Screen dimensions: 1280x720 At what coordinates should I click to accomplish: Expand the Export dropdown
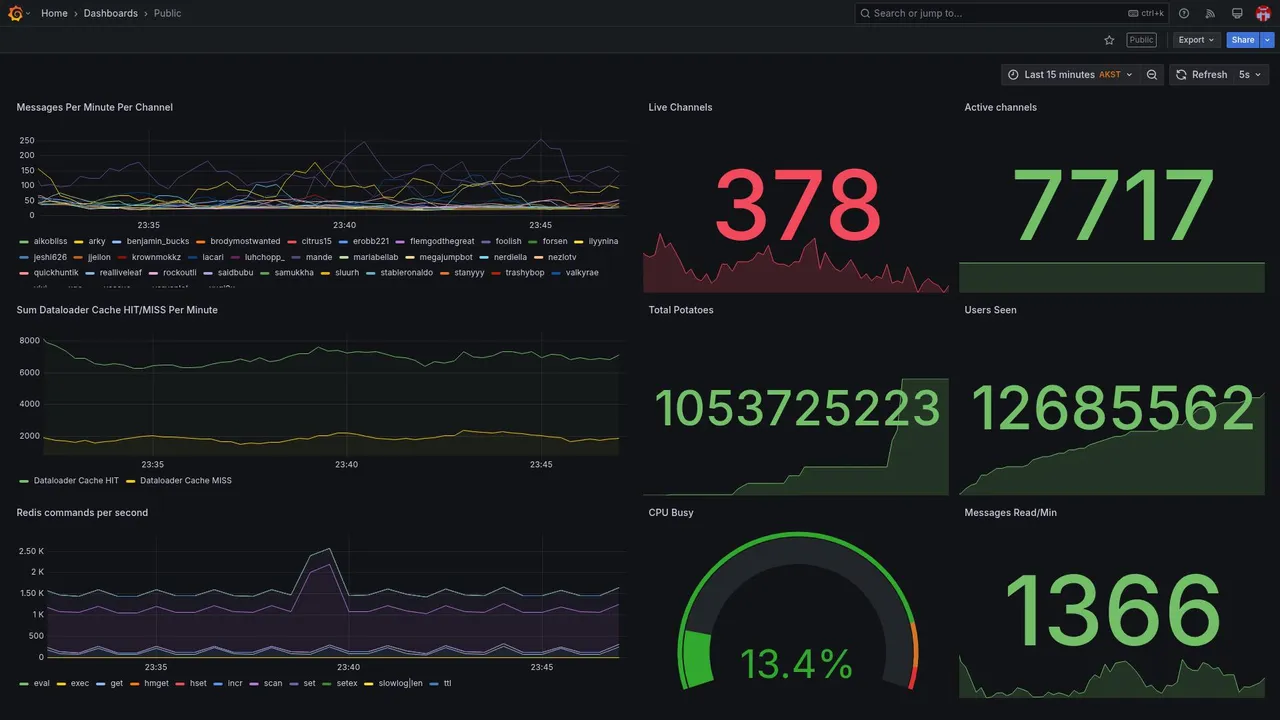click(x=1196, y=40)
